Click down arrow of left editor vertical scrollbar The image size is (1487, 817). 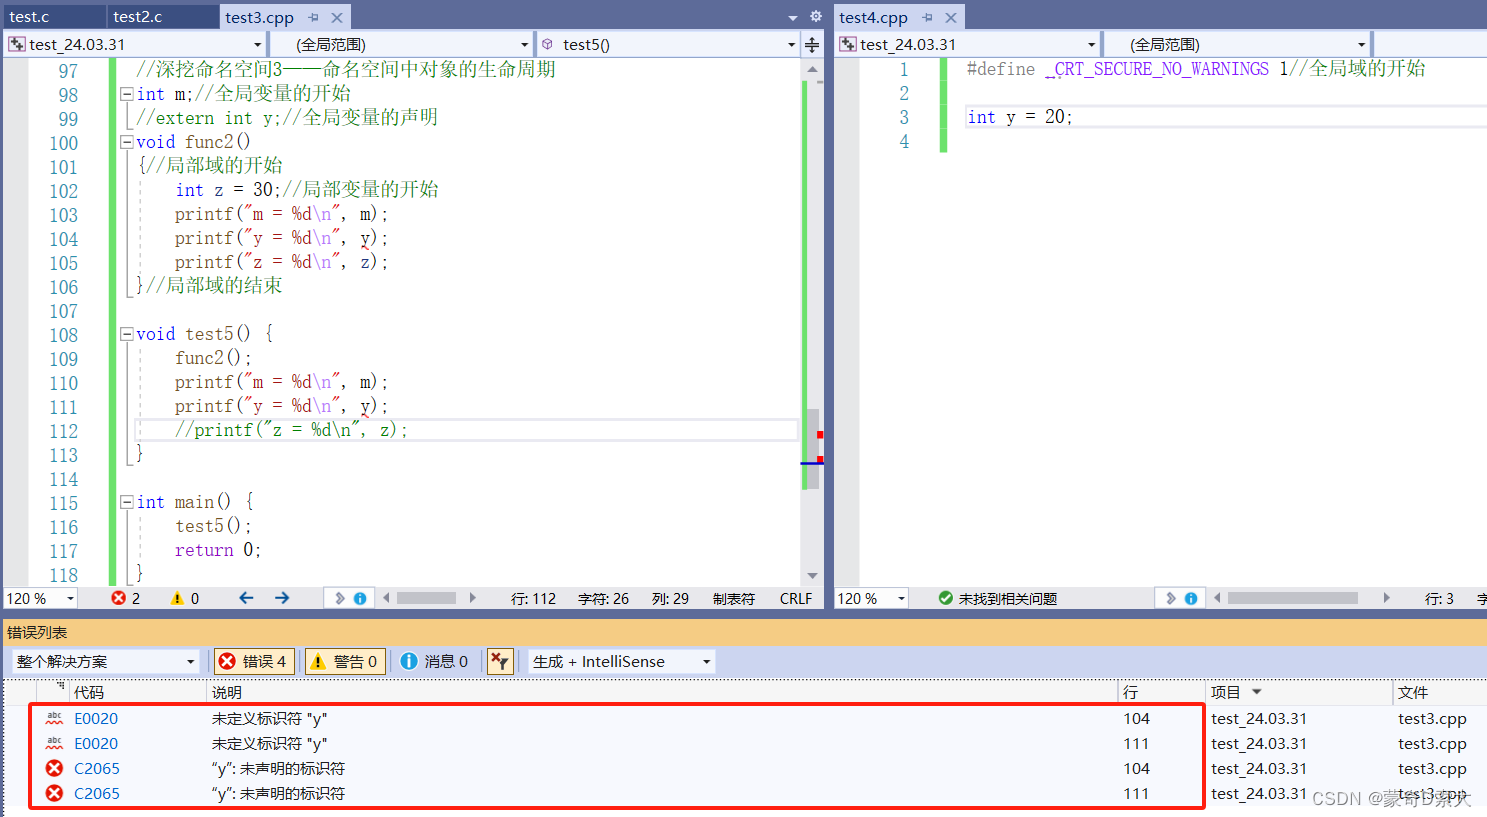coord(812,576)
